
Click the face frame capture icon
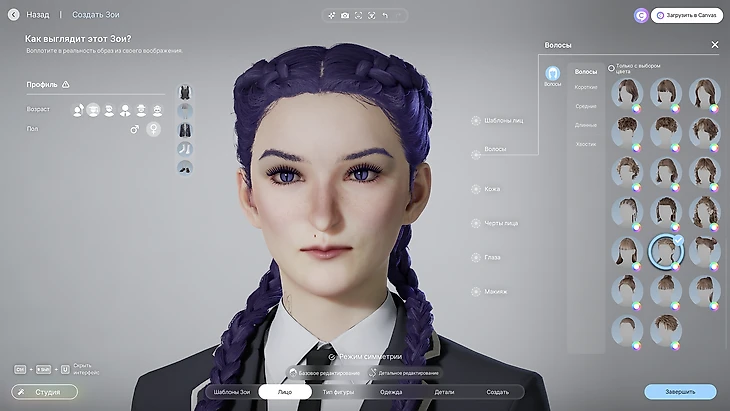pos(358,15)
